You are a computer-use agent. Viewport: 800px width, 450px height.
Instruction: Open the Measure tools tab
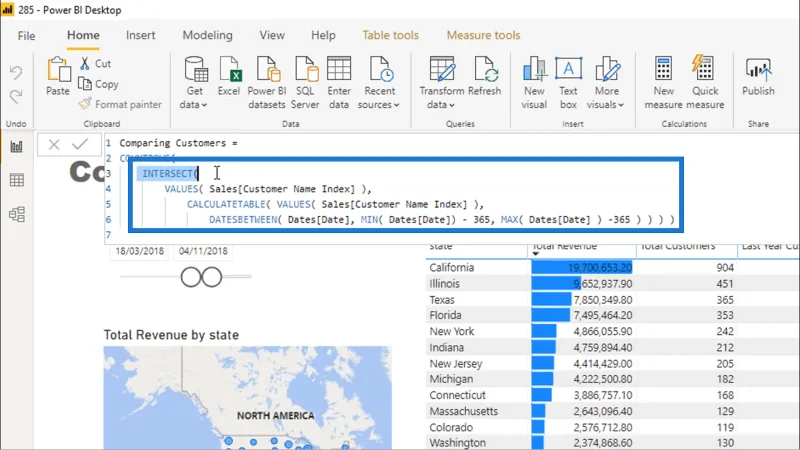tap(483, 35)
